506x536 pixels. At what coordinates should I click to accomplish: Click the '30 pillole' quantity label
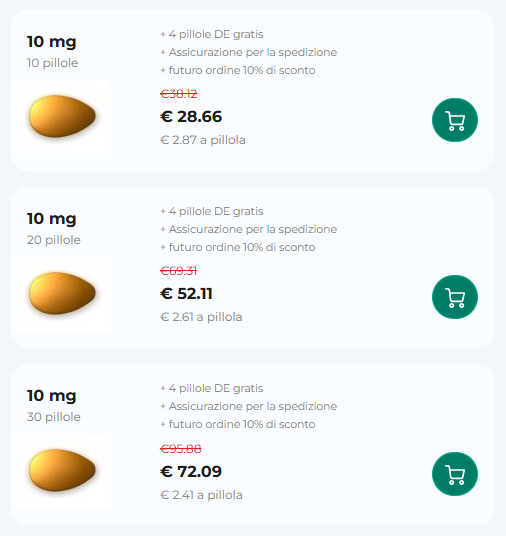tap(54, 417)
